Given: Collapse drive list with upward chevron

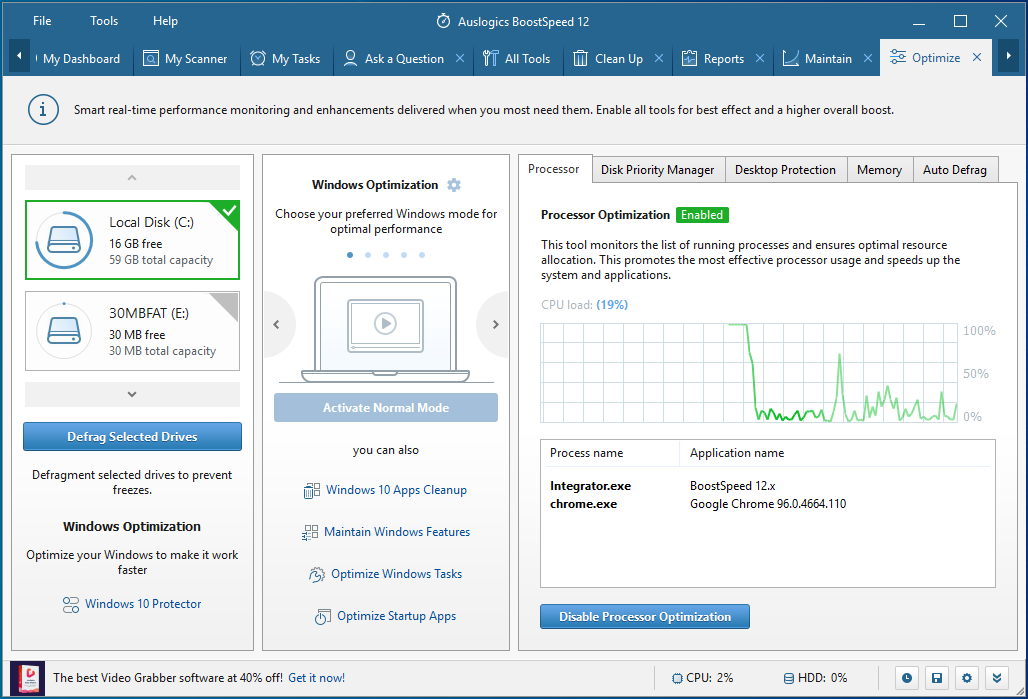Looking at the screenshot, I should click(x=132, y=178).
